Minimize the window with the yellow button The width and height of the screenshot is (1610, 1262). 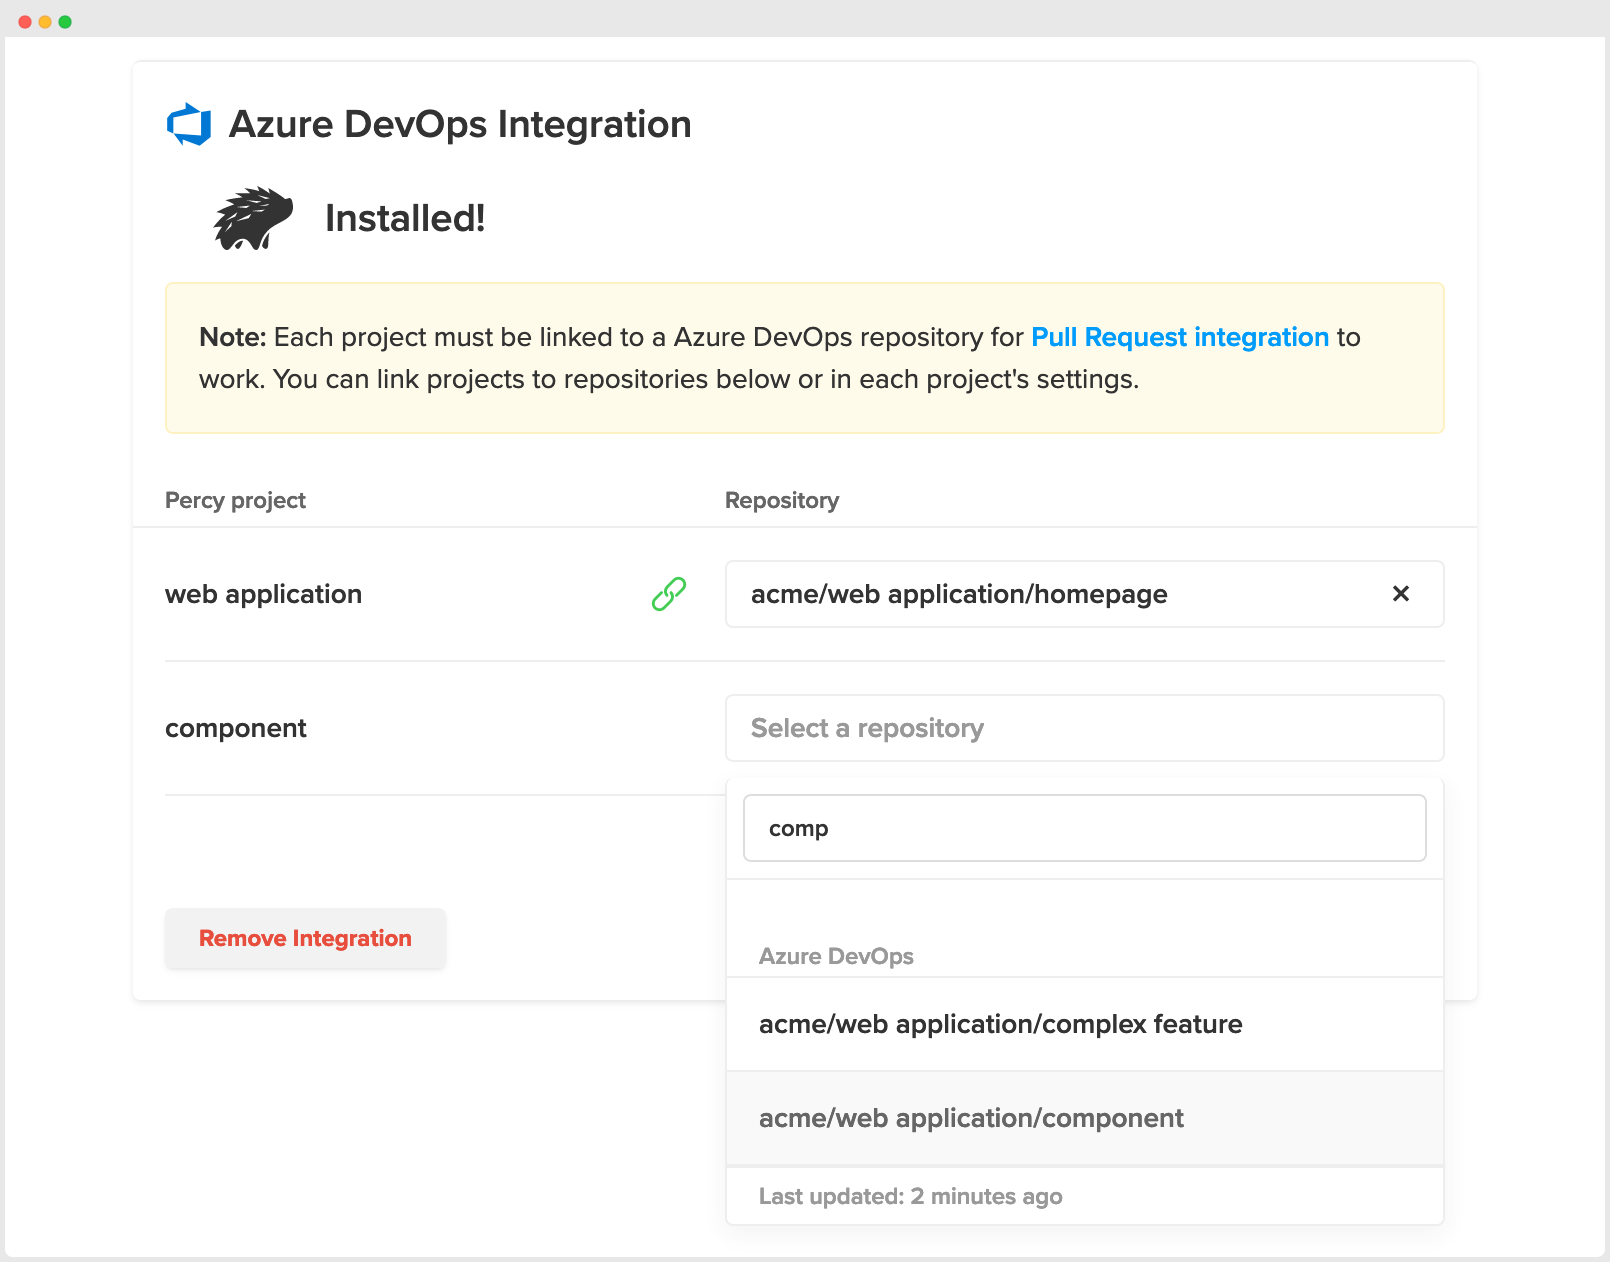tap(45, 22)
